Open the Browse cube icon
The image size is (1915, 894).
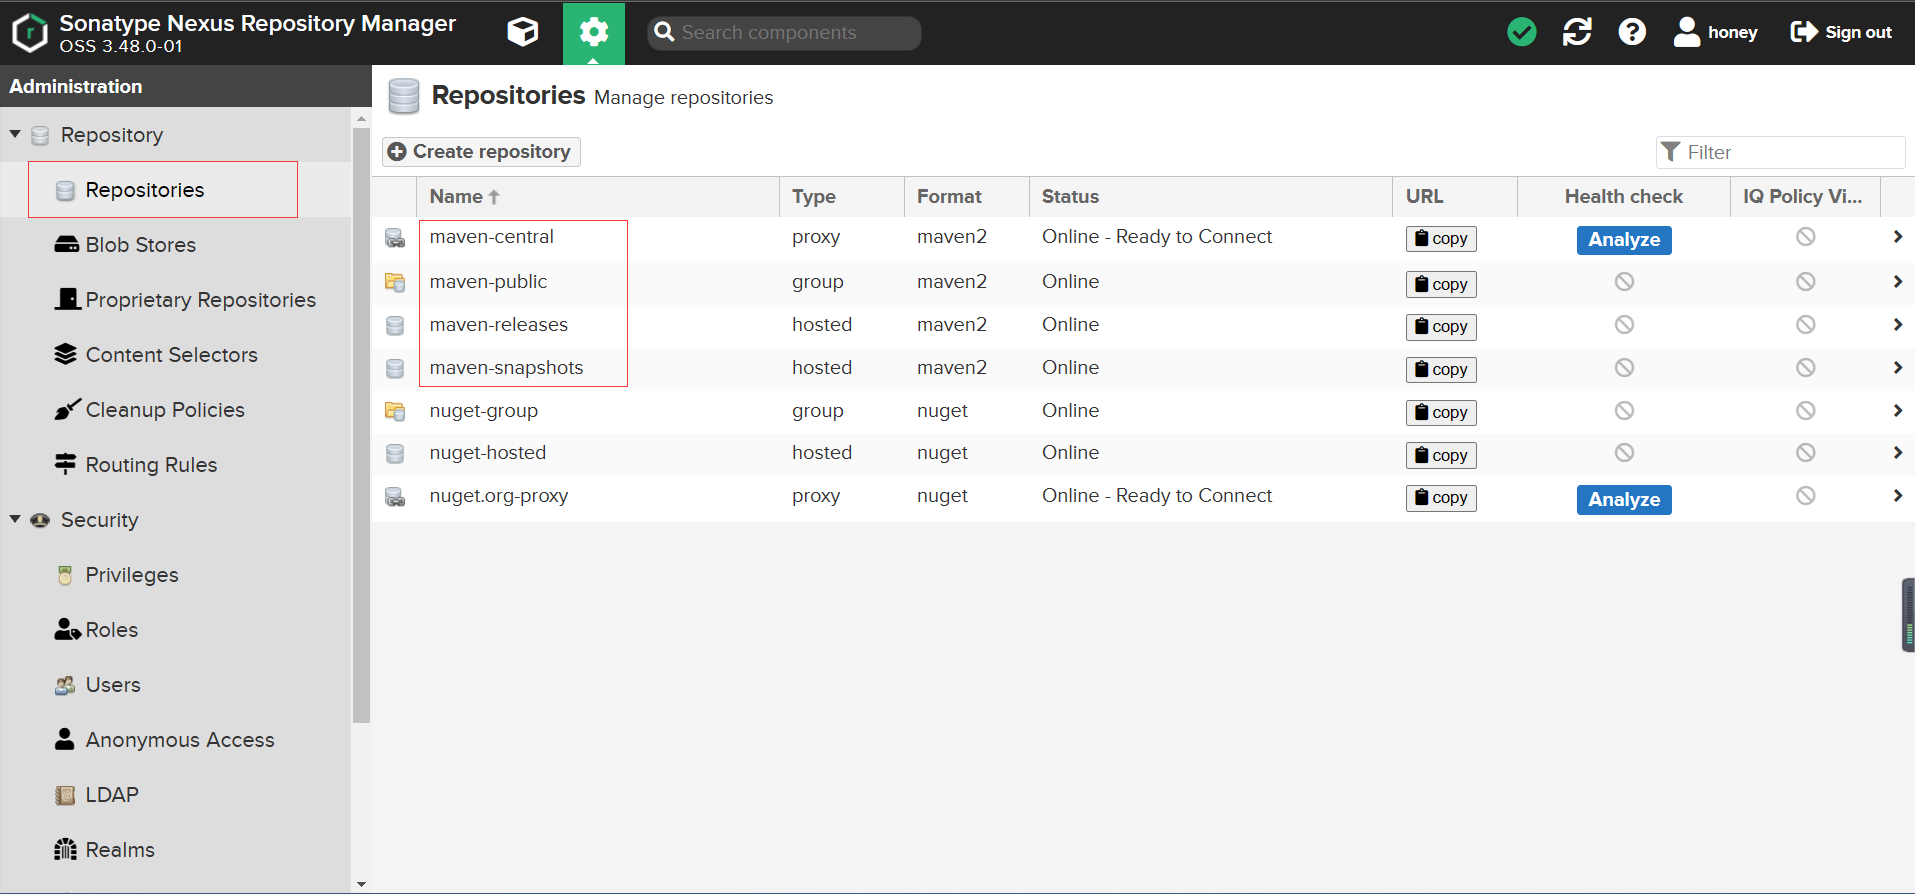pos(523,32)
